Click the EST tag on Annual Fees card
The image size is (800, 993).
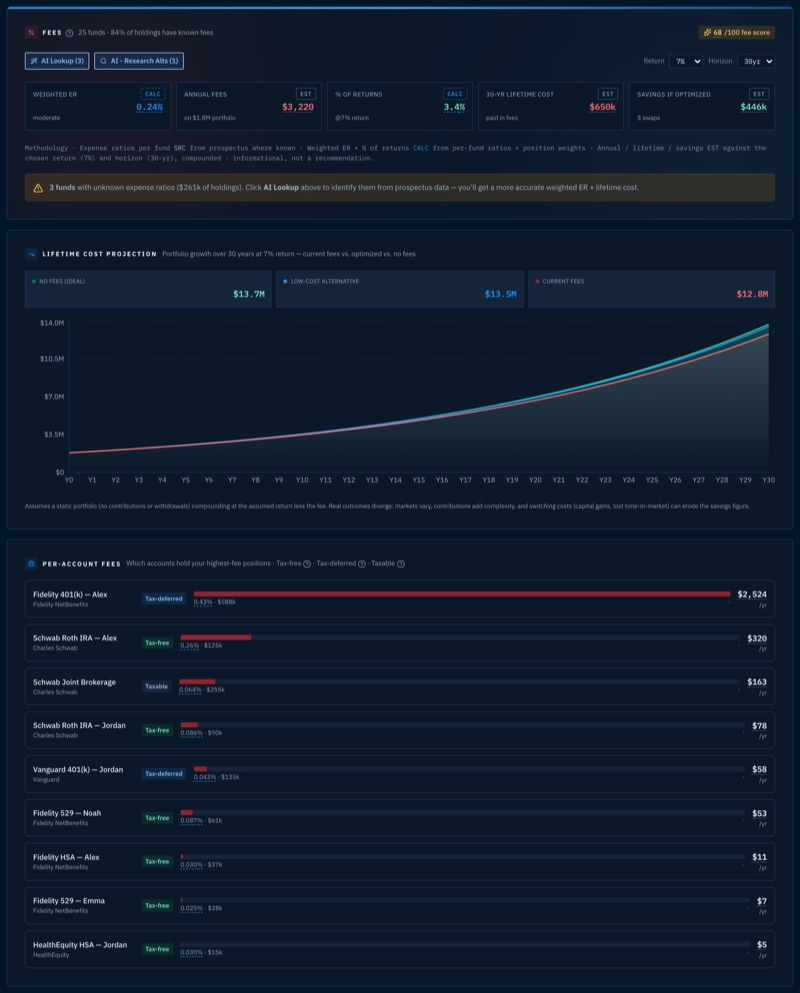click(306, 94)
